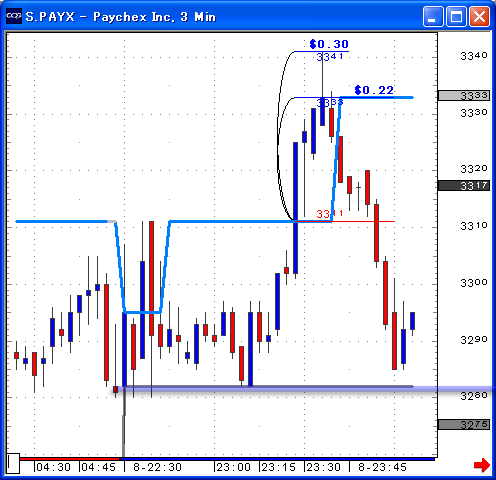The image size is (496, 480).
Task: Click the blue session bar under the chart
Action: pos(277,459)
